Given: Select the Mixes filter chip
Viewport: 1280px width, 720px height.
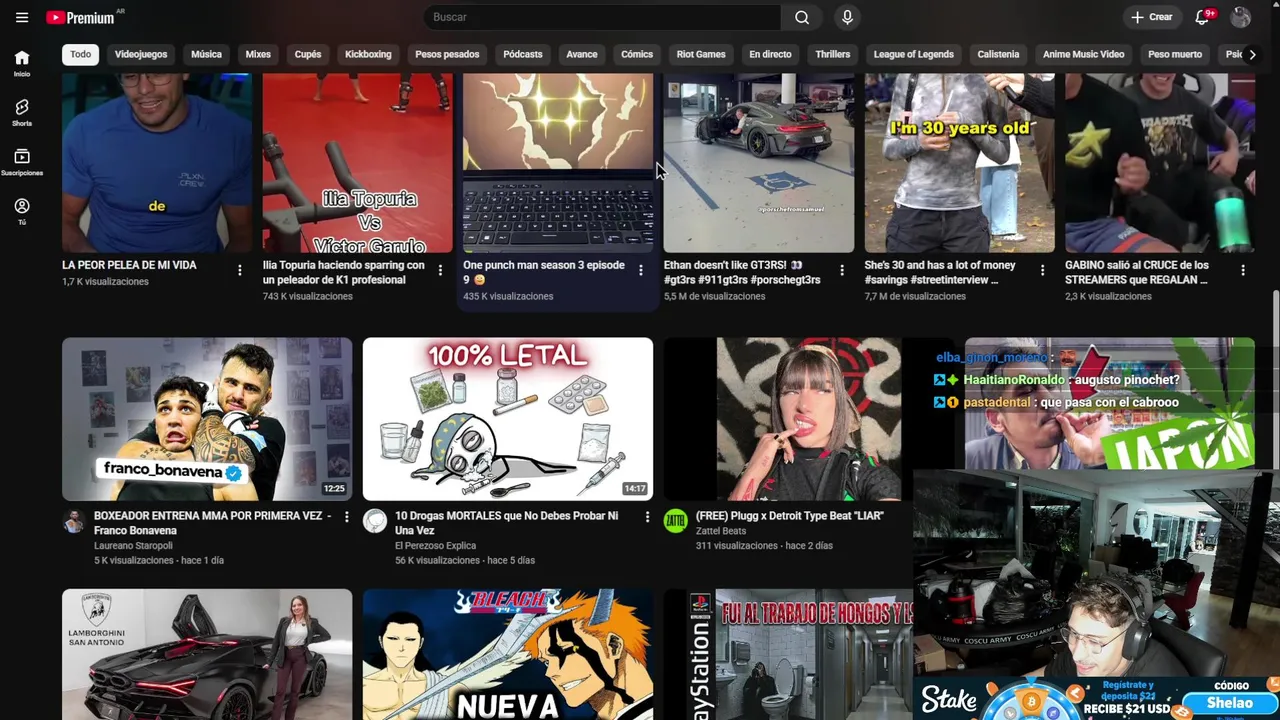Looking at the screenshot, I should pyautogui.click(x=258, y=54).
